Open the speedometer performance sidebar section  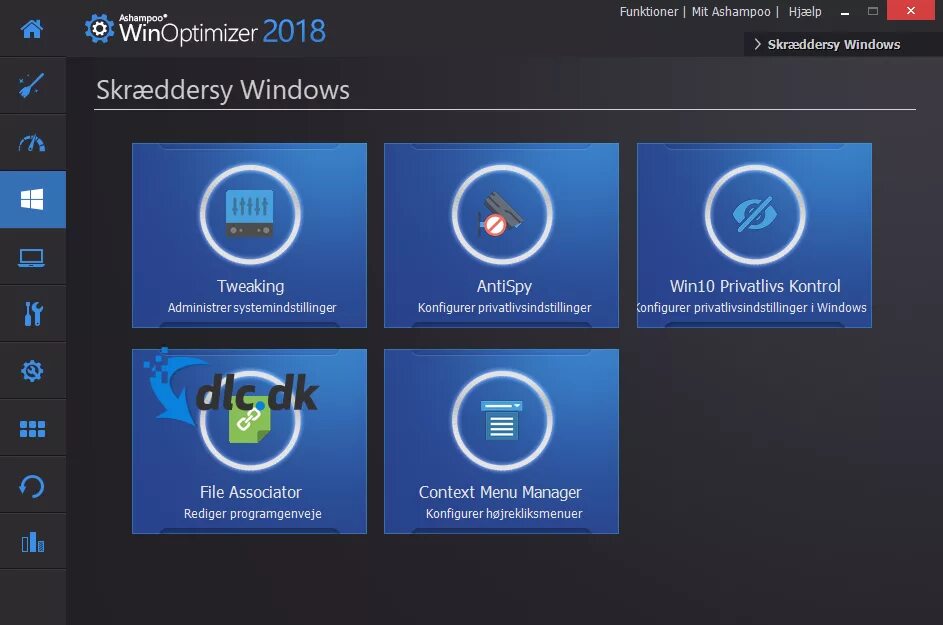32,143
